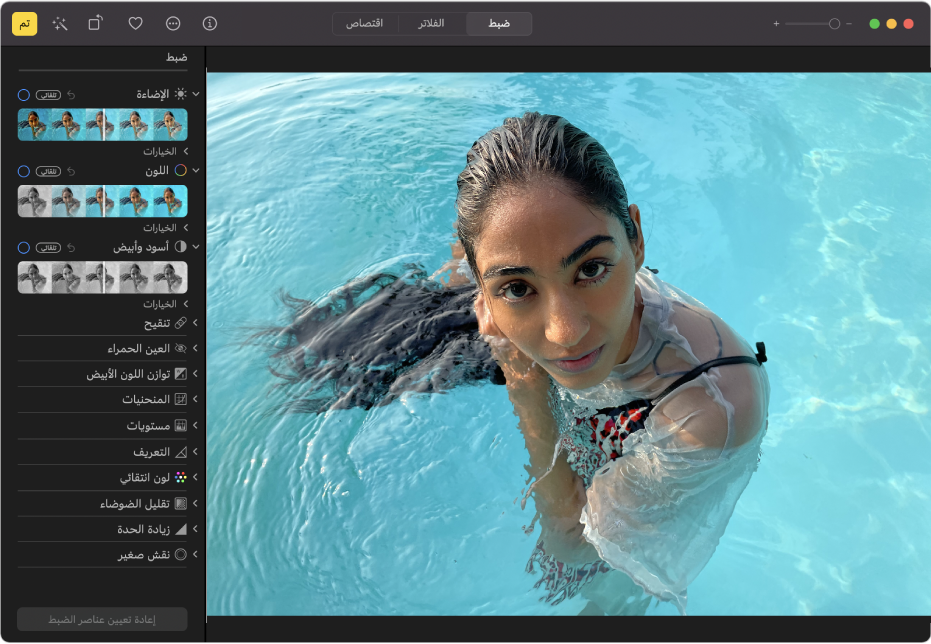Click the red-eye icon (العين الحمراء)
Viewport: 931px width, 644px height.
coord(181,349)
